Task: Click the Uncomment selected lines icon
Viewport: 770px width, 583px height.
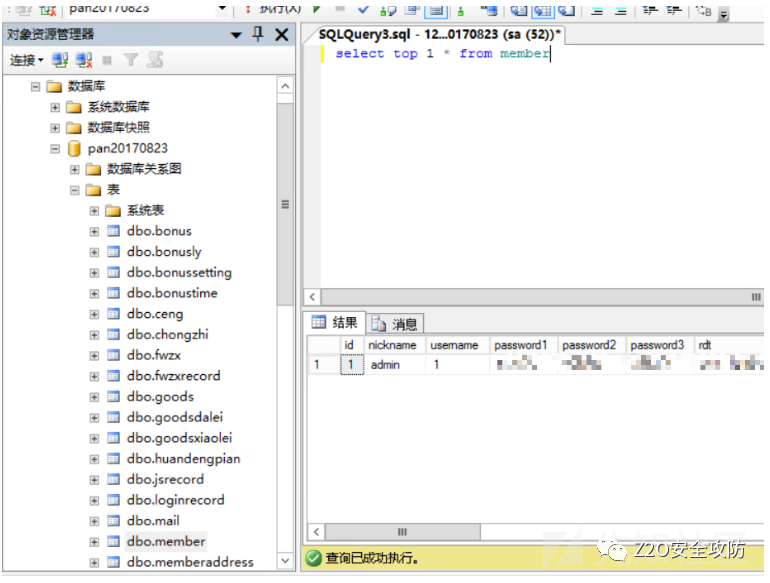Action: 621,10
